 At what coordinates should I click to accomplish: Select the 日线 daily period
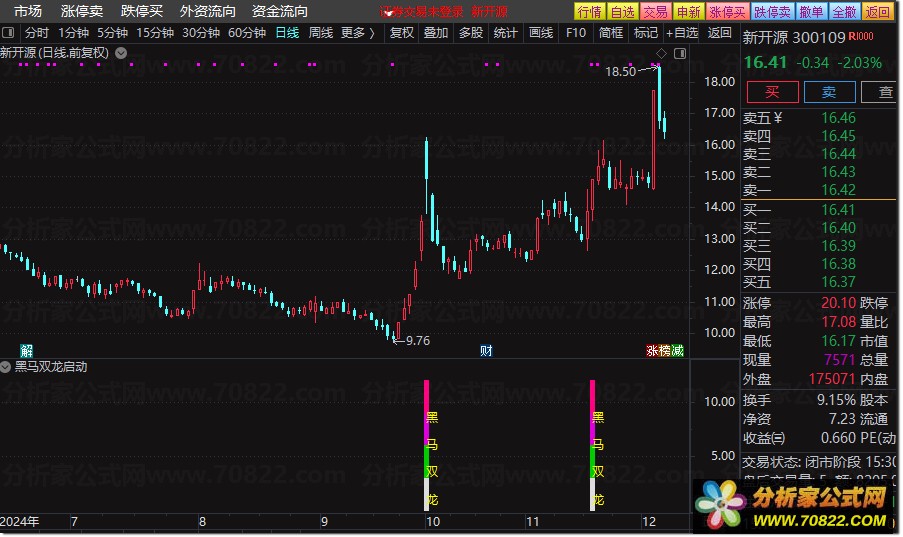point(287,33)
